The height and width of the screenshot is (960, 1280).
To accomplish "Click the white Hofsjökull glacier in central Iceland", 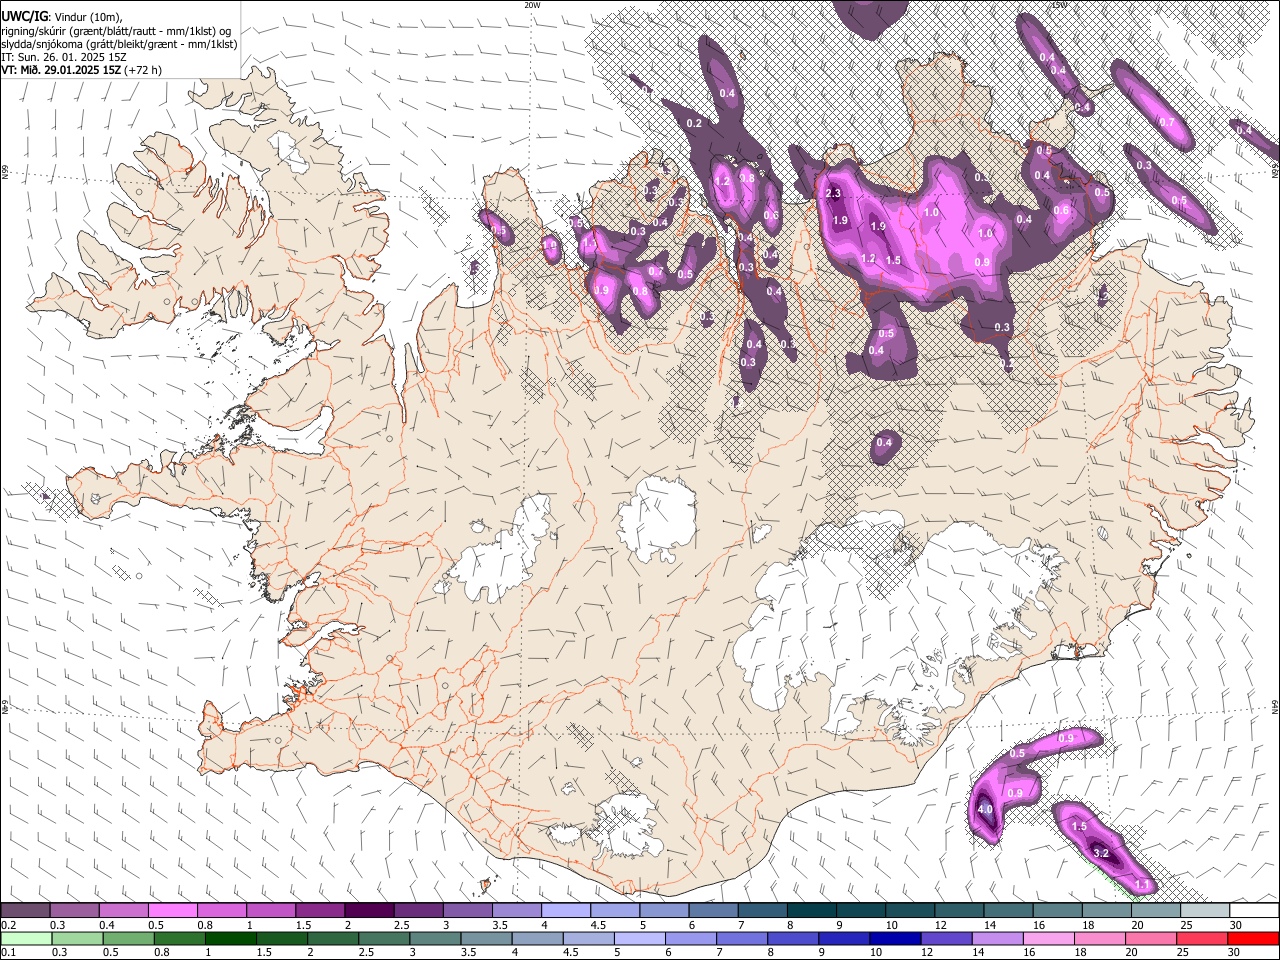I will pos(657,519).
